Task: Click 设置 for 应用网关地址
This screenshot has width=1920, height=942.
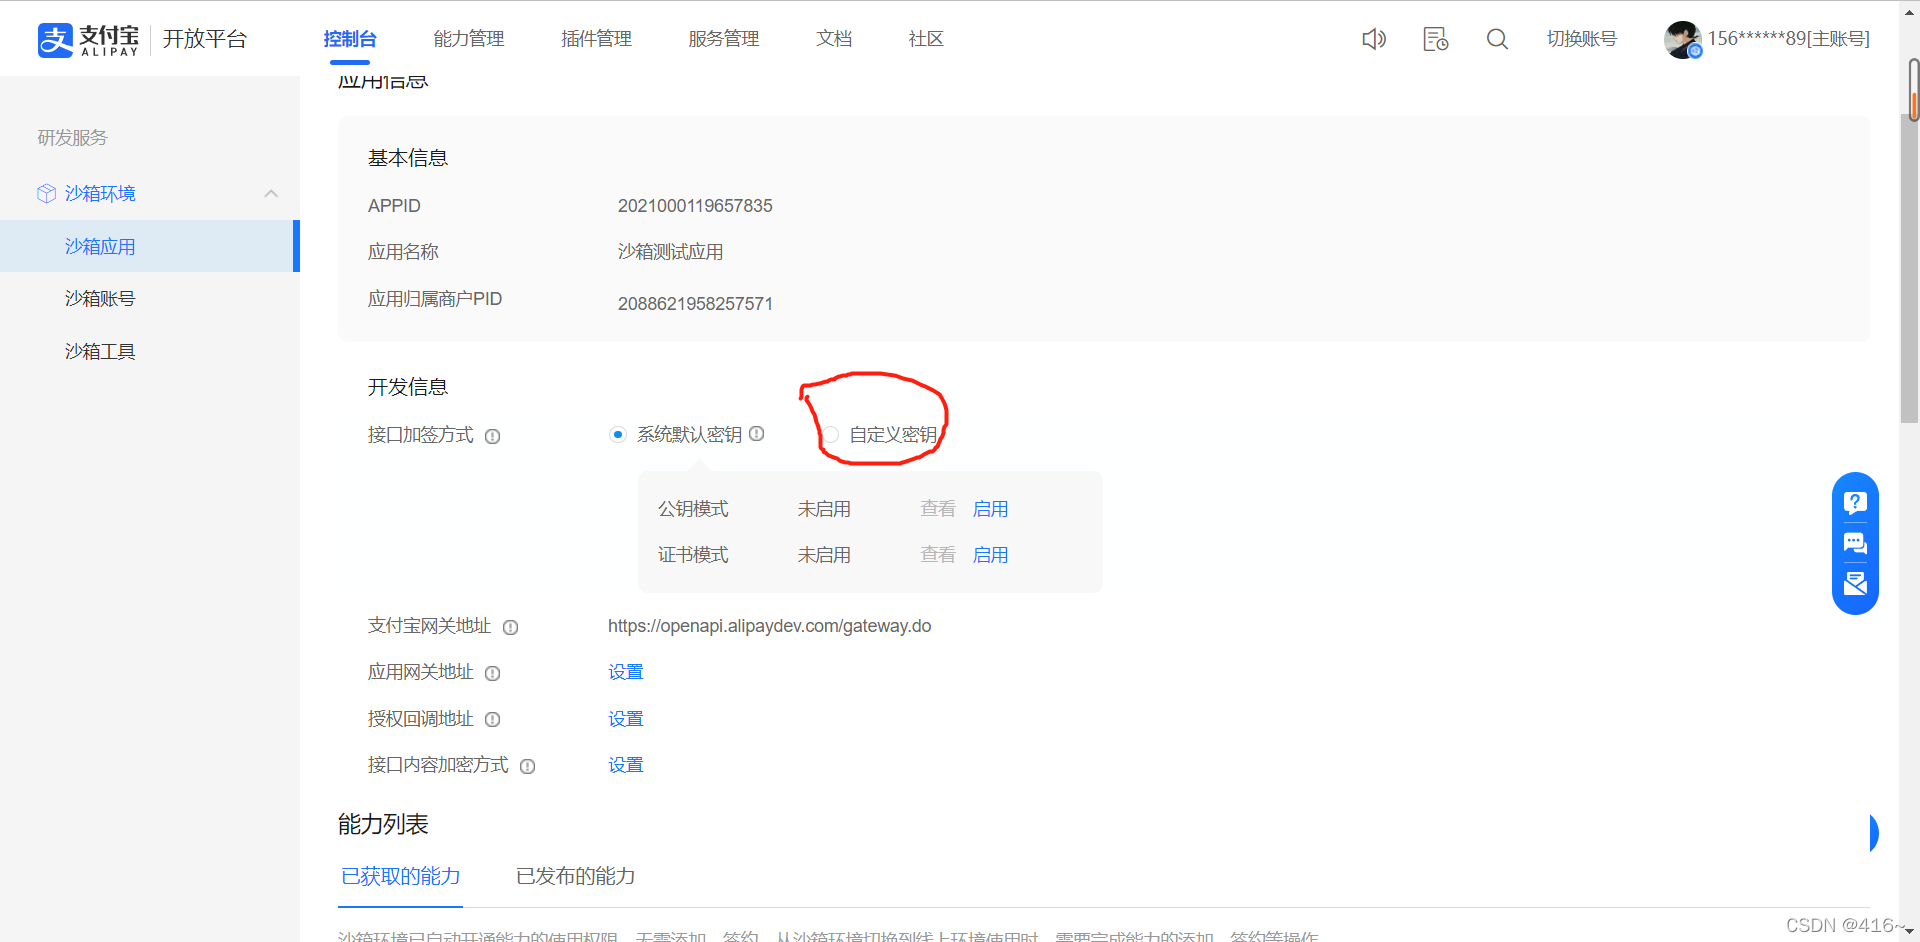Action: tap(625, 672)
